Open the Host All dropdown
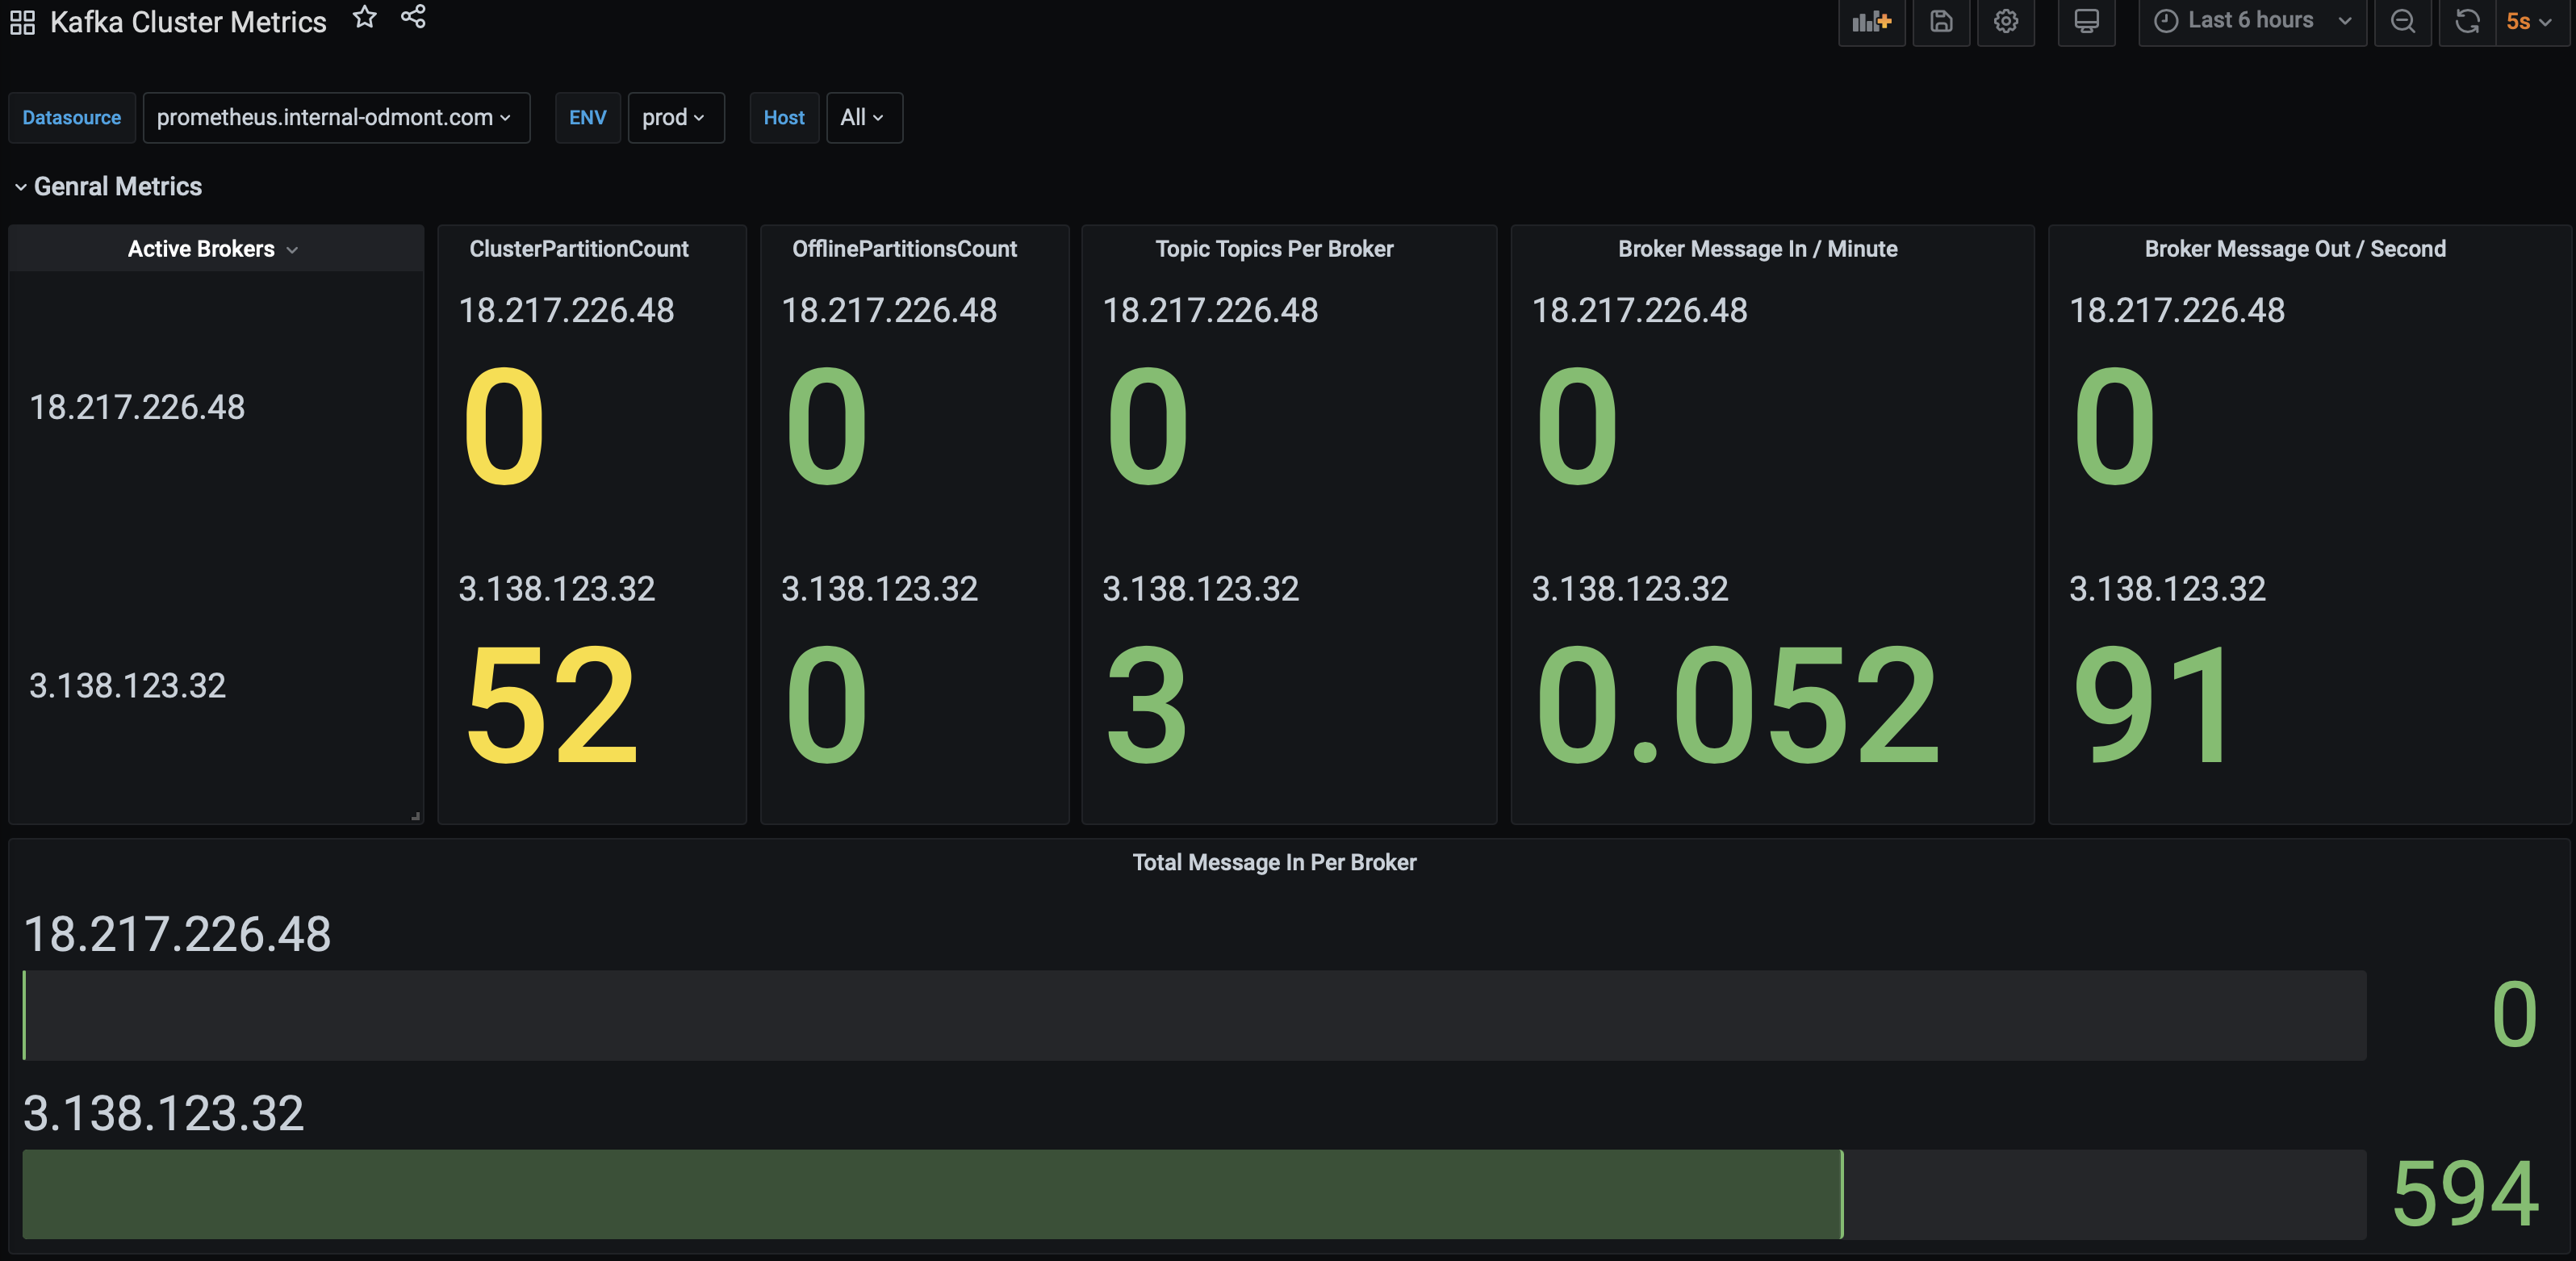This screenshot has width=2576, height=1261. click(x=864, y=118)
